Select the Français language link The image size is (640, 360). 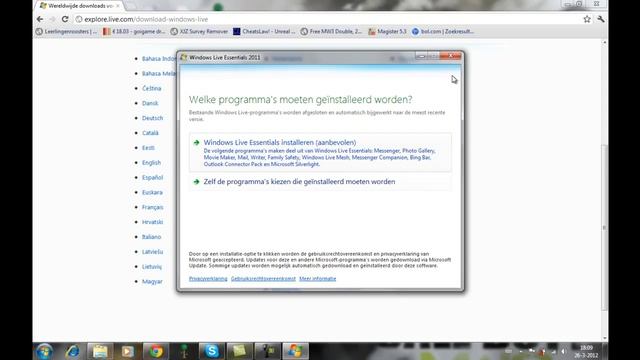tap(153, 207)
